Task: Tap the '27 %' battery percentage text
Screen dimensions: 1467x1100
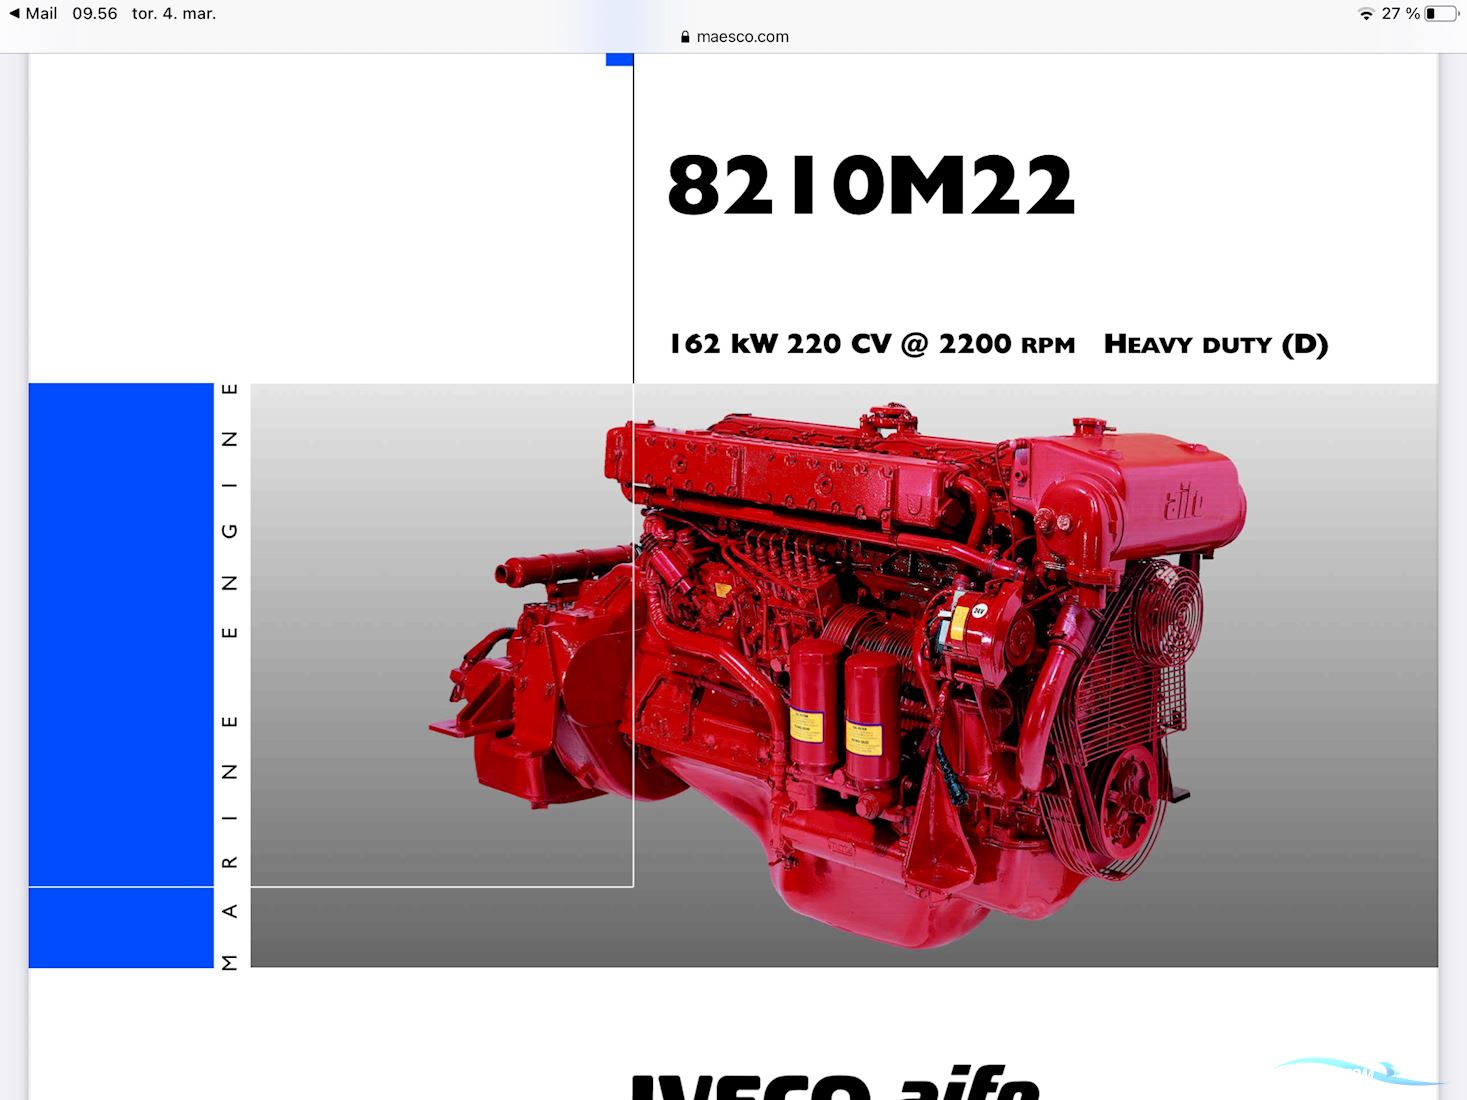Action: point(1400,14)
